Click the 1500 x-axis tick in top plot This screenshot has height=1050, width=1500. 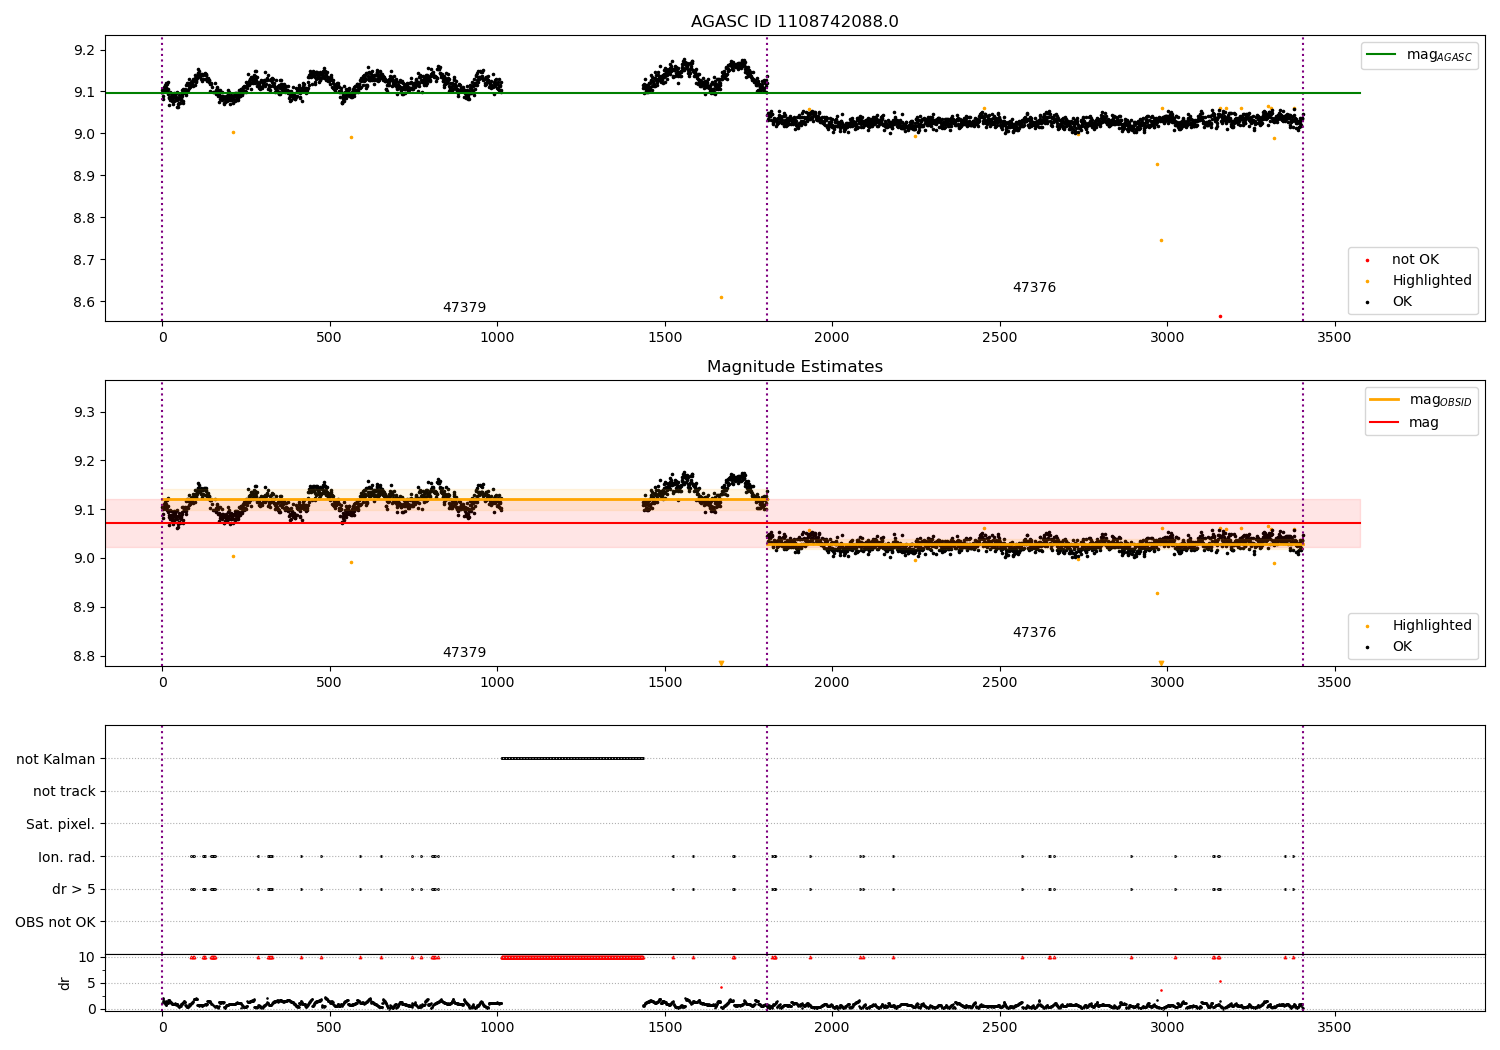pyautogui.click(x=664, y=338)
